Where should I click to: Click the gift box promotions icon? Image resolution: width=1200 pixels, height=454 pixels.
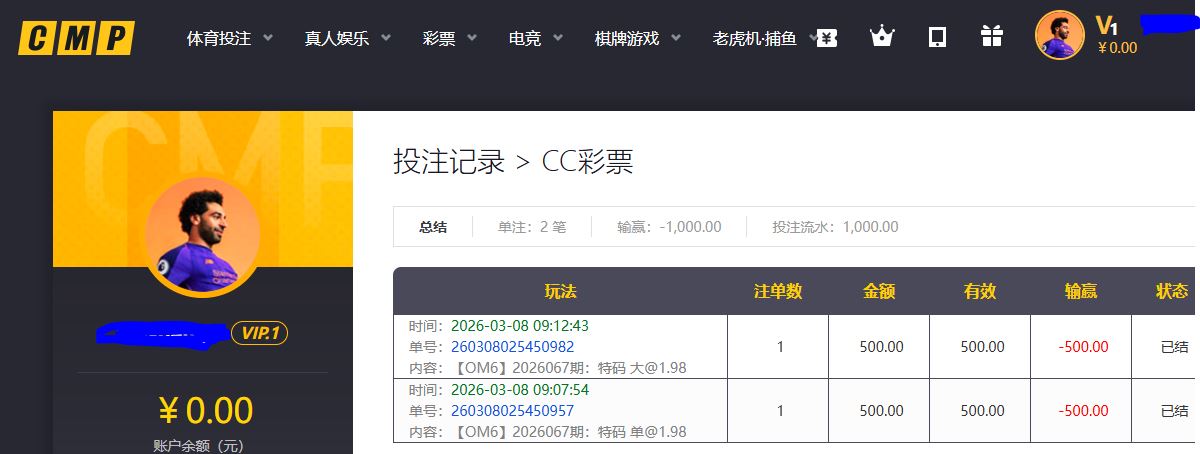click(x=991, y=38)
